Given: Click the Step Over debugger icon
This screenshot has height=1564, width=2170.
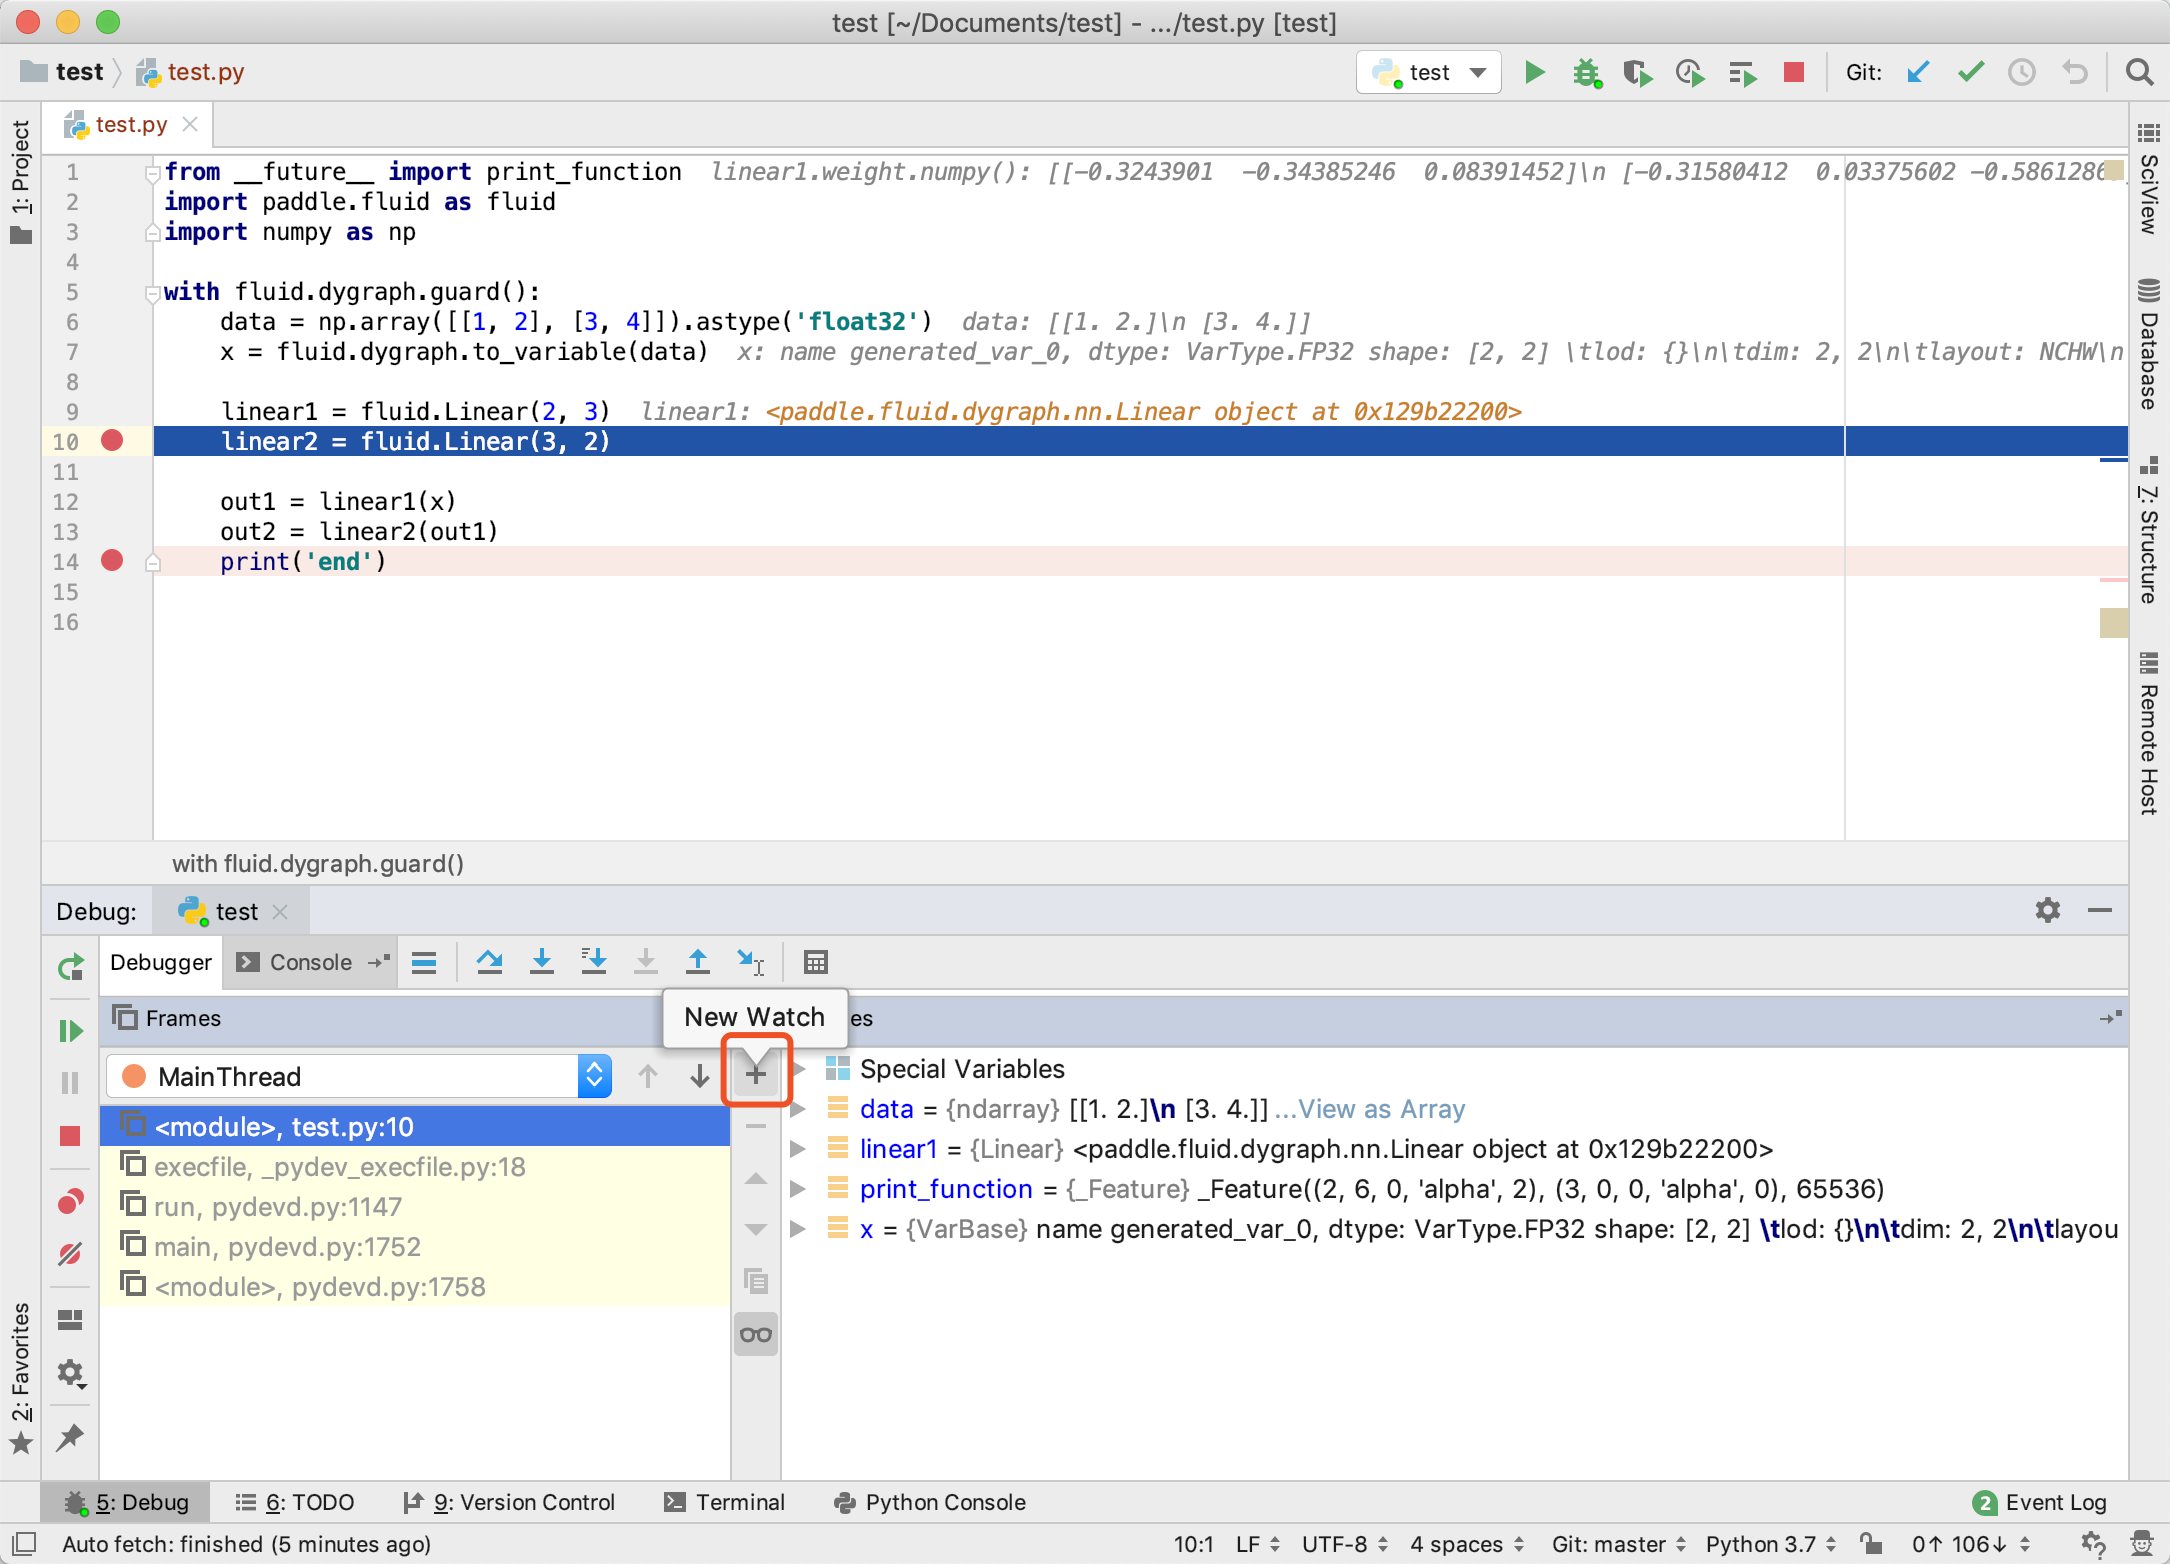Looking at the screenshot, I should [490, 962].
